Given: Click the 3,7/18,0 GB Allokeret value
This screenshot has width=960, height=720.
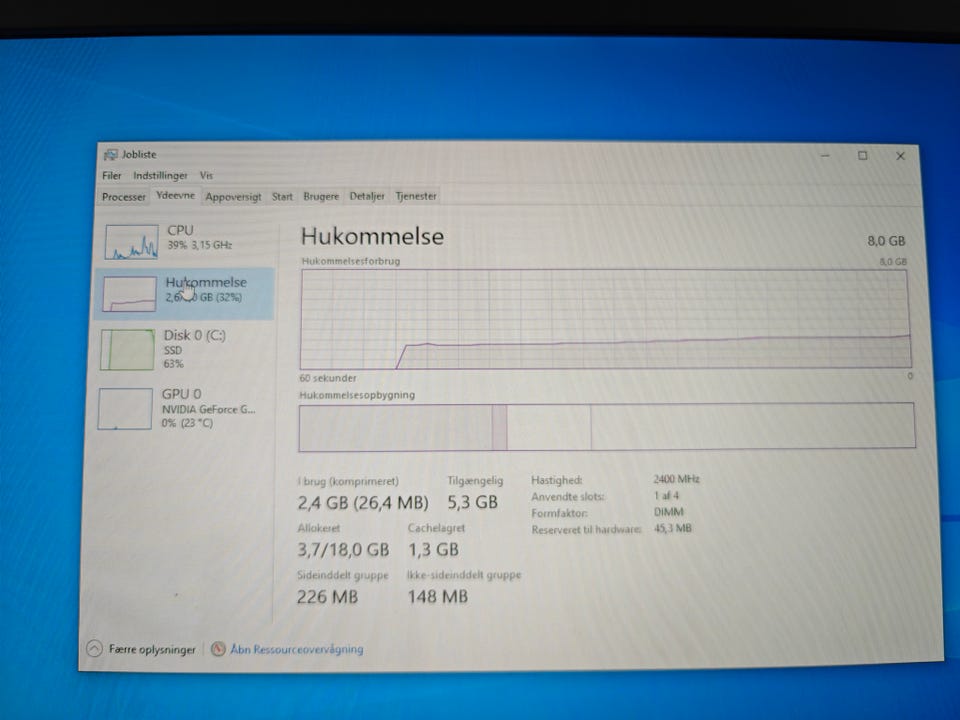Looking at the screenshot, I should 343,549.
